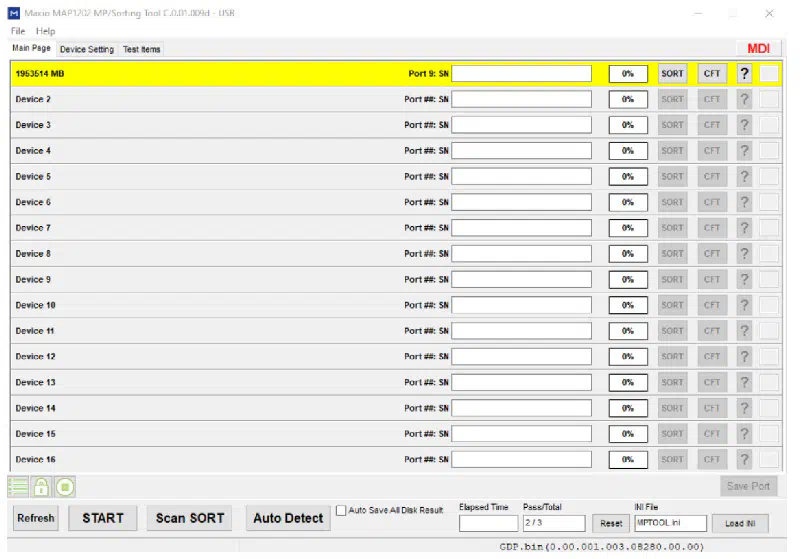803x559 pixels.
Task: Click the Maxio app icon in the title bar
Action: pos(15,13)
